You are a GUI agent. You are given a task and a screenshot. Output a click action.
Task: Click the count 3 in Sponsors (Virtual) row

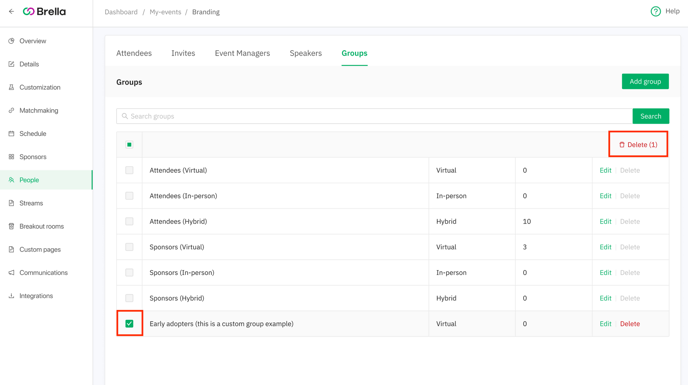(x=524, y=247)
